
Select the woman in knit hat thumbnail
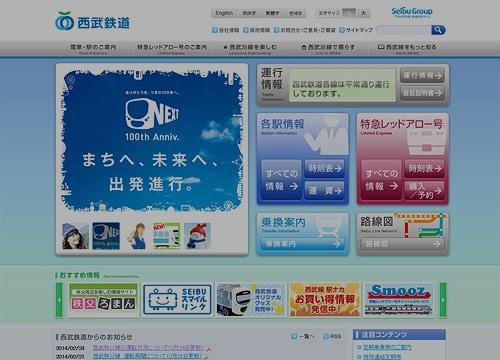point(75,236)
